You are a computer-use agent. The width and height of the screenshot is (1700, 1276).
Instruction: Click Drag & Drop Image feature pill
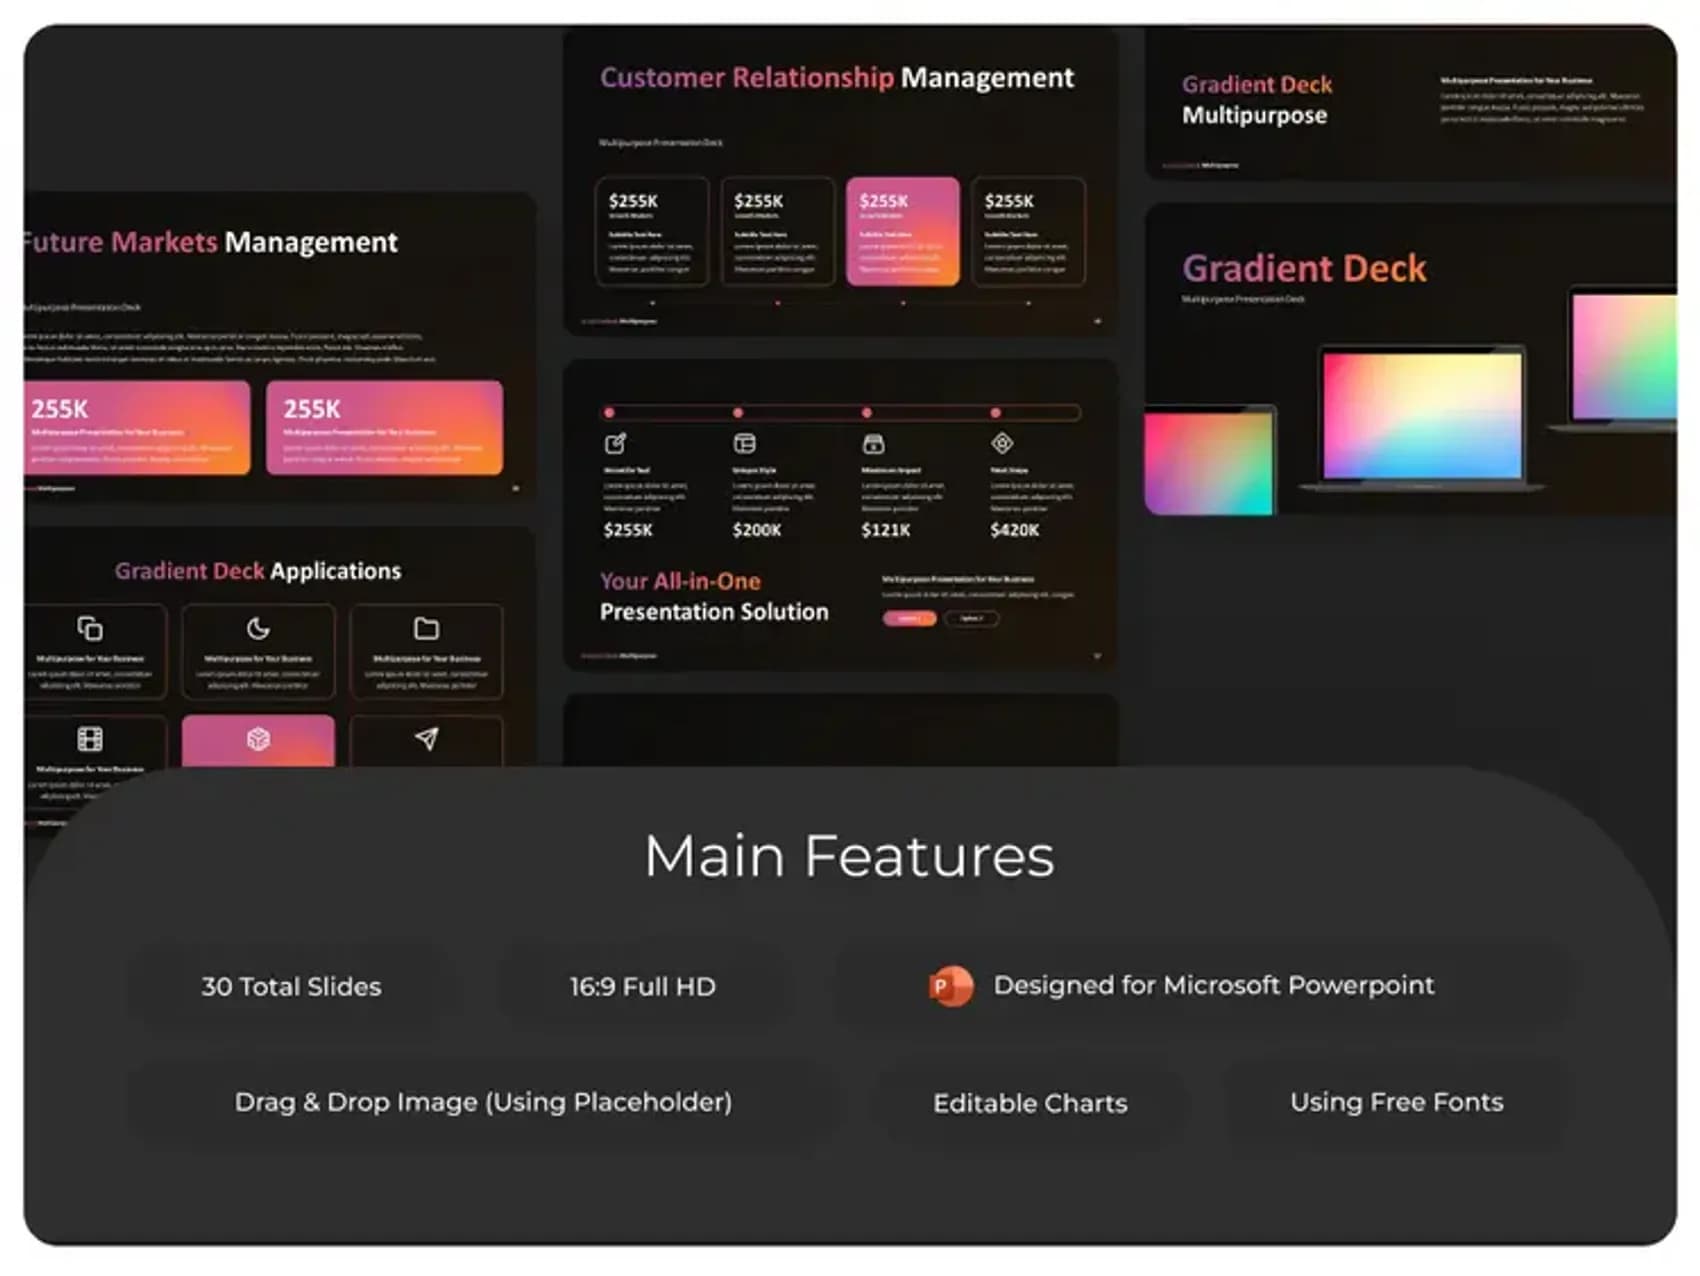483,1102
